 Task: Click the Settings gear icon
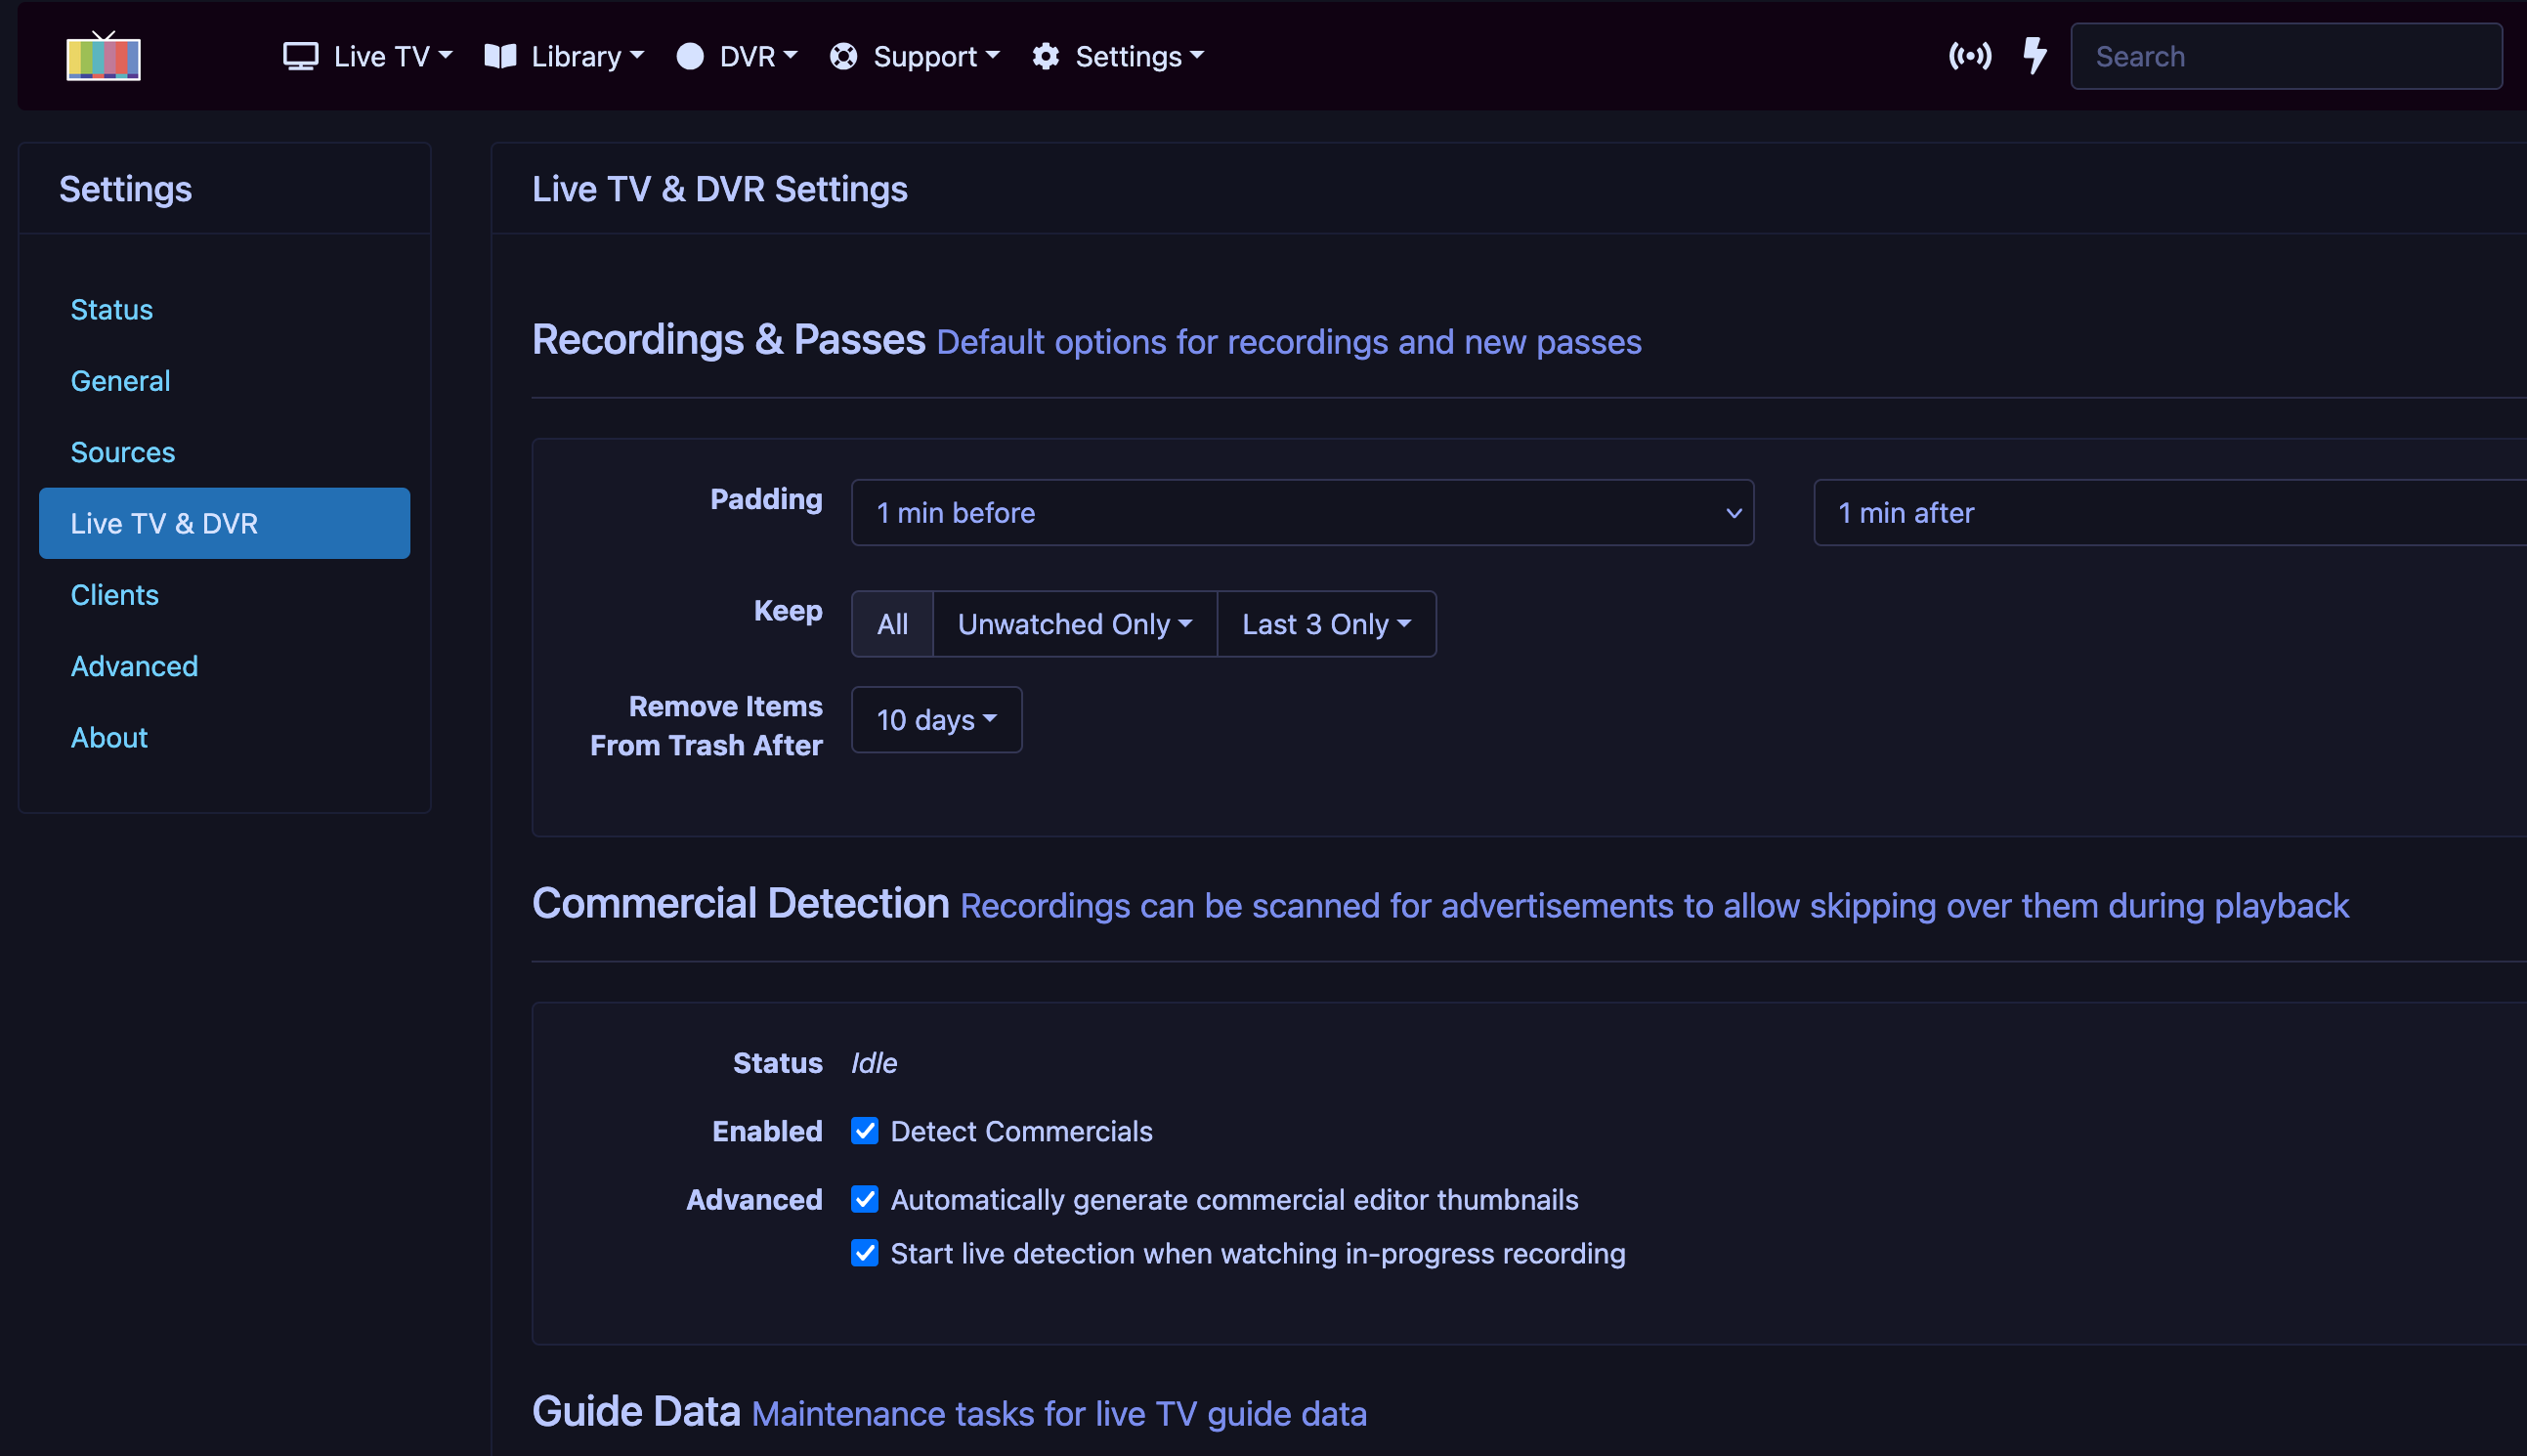click(1046, 57)
